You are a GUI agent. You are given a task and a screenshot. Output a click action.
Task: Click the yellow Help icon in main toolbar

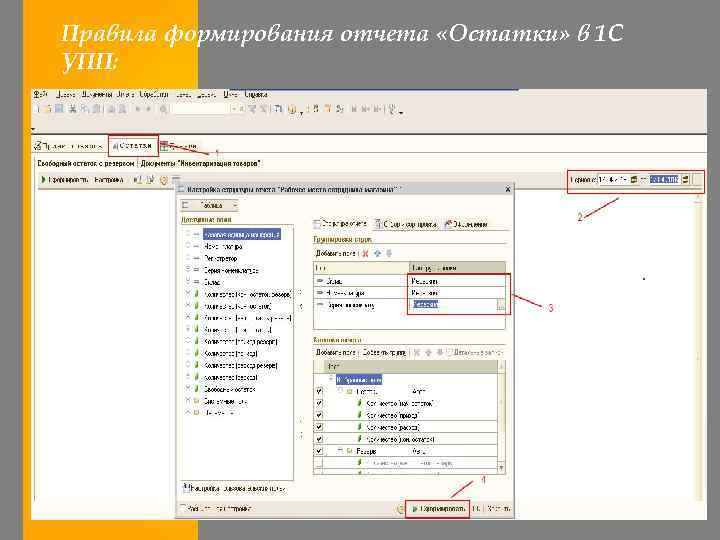point(292,109)
